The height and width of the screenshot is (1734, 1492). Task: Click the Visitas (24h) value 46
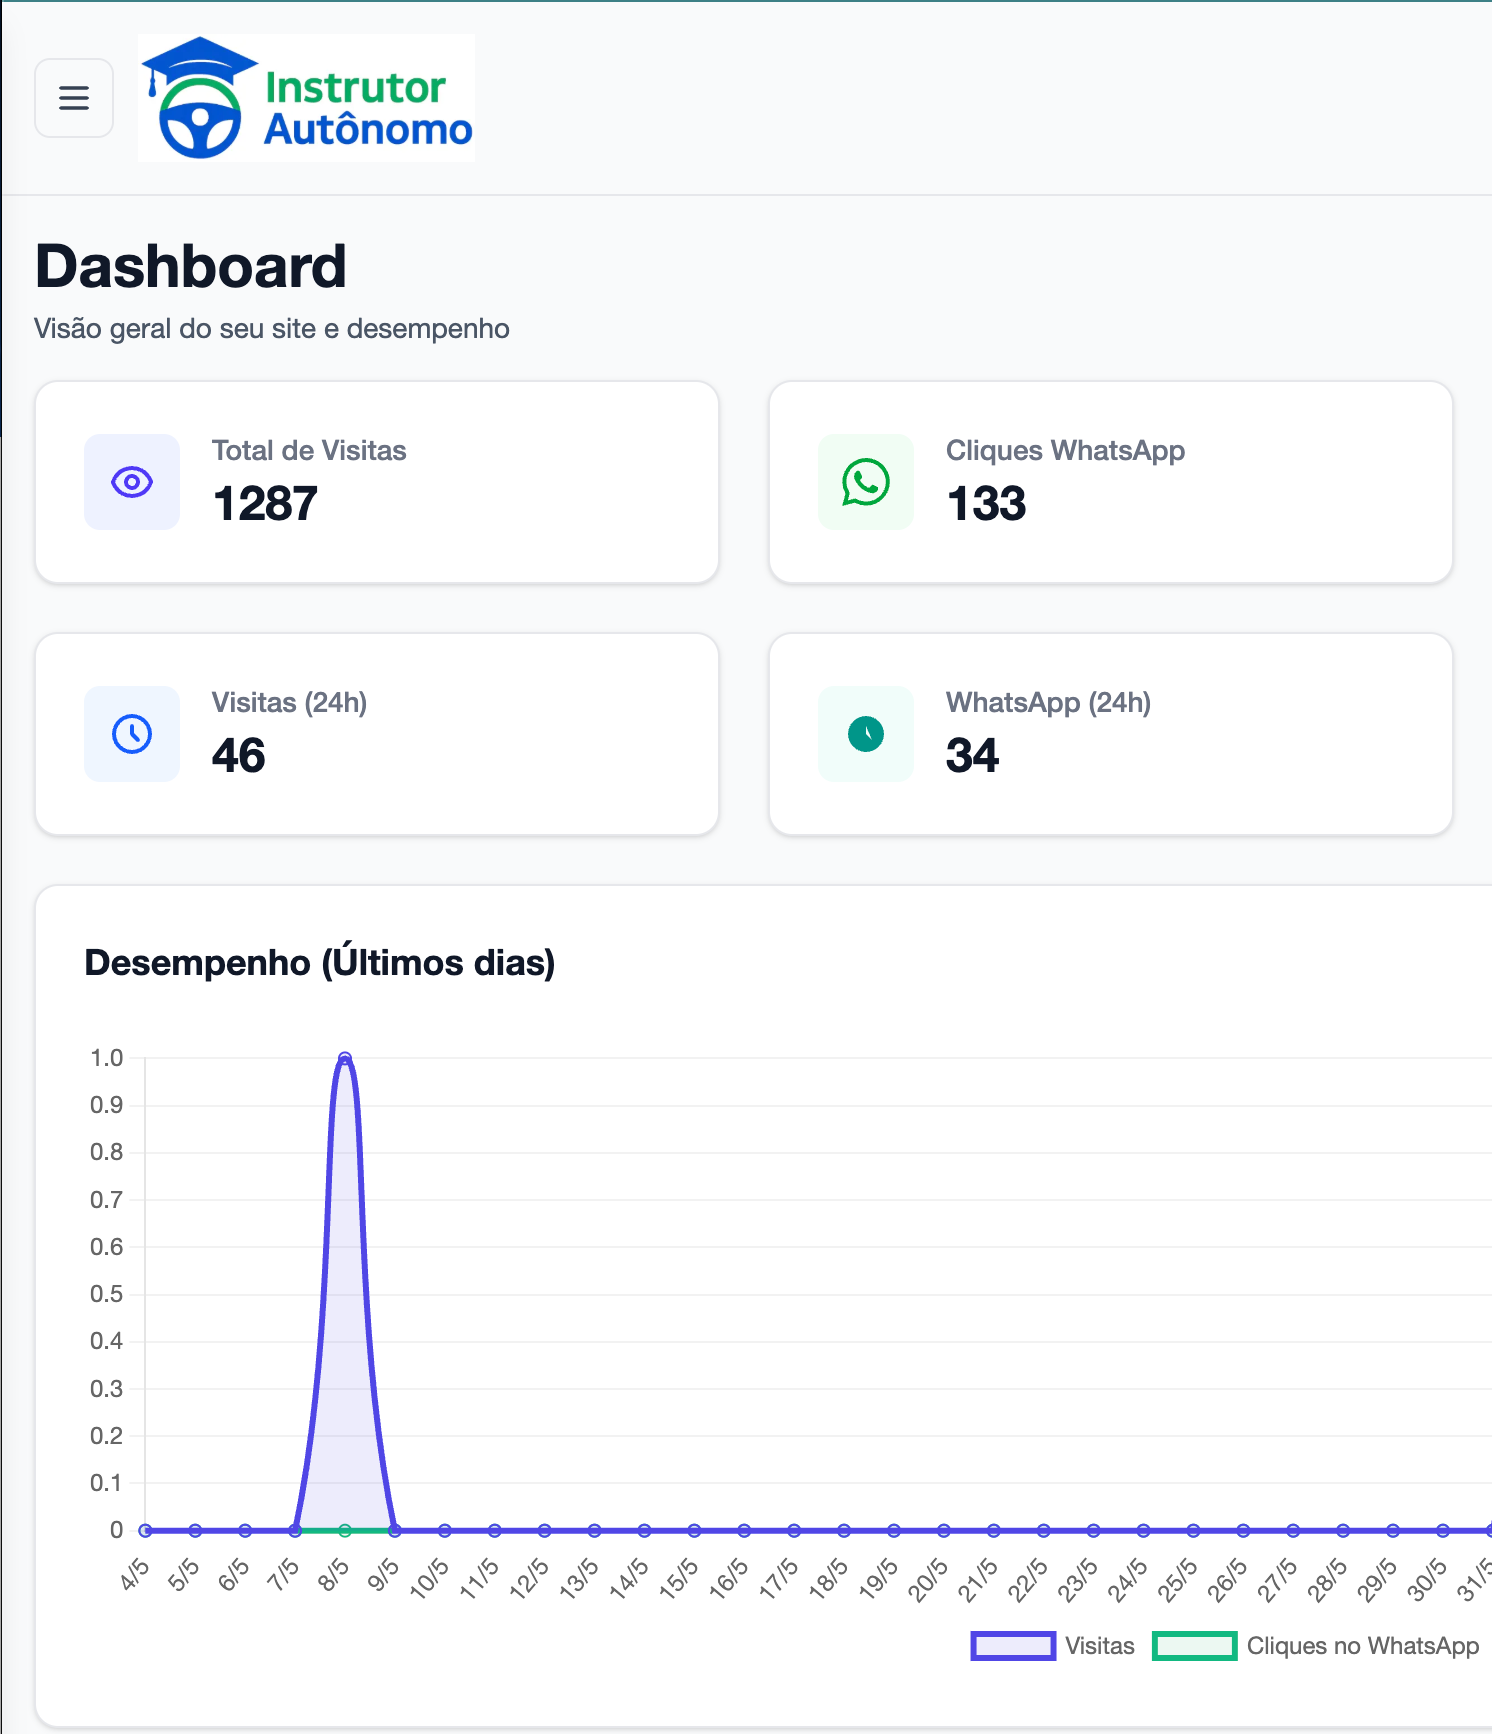coord(239,755)
